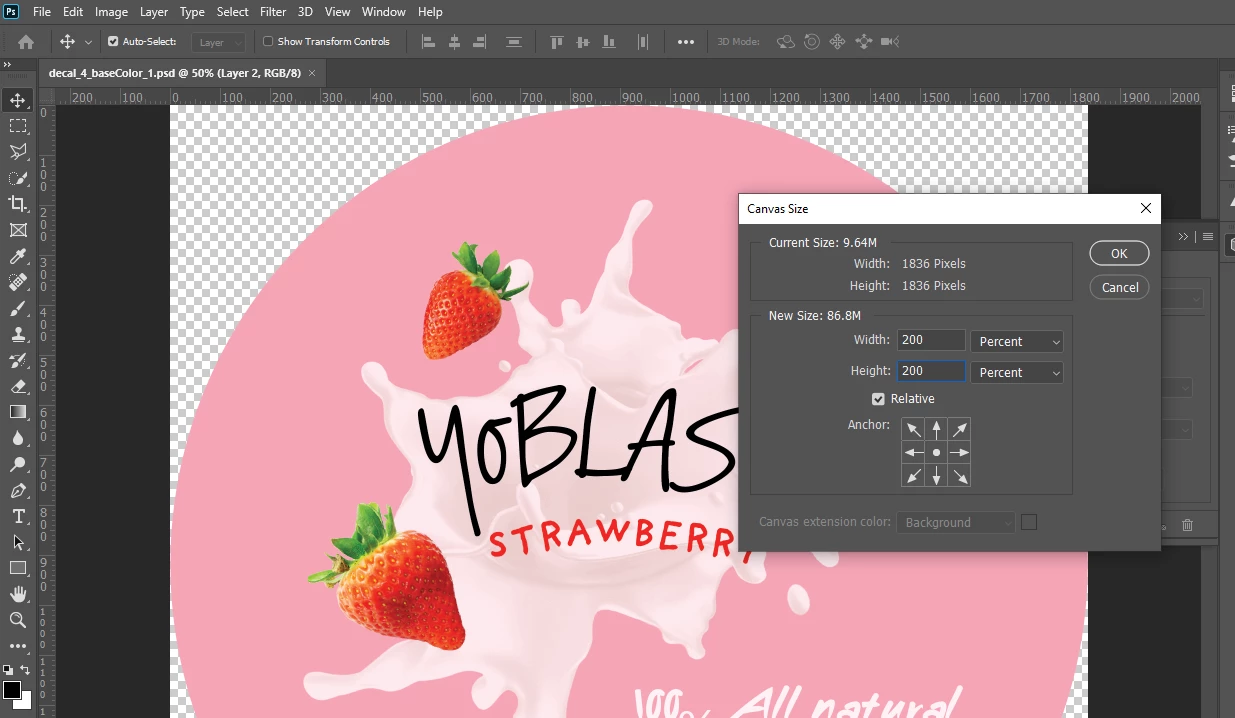The image size is (1235, 718).
Task: Click Align left edges icon
Action: [429, 42]
